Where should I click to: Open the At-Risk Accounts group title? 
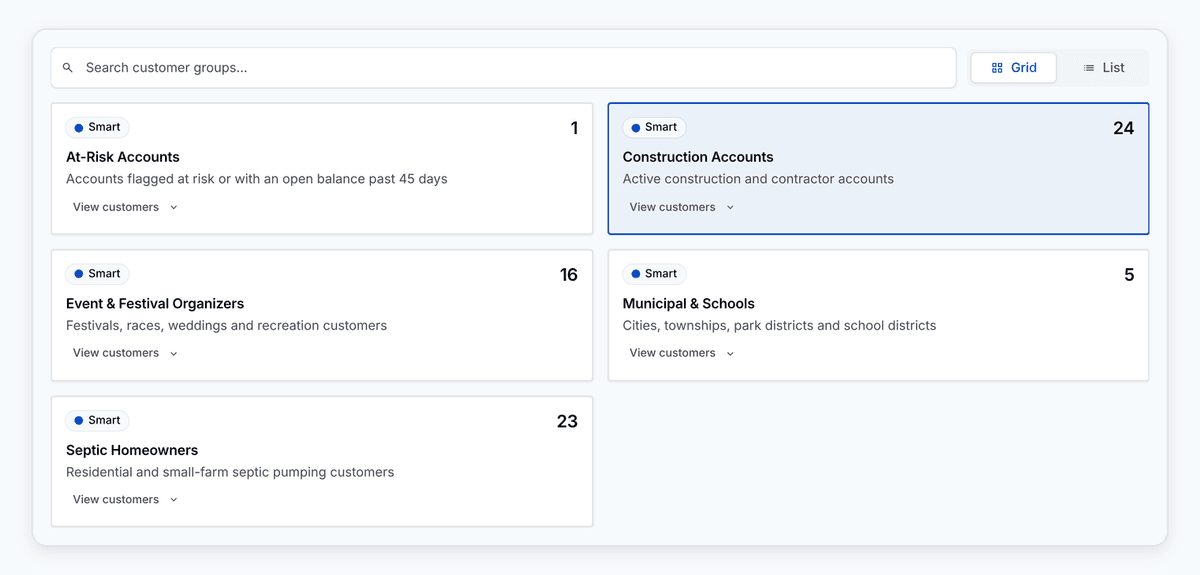tap(123, 157)
